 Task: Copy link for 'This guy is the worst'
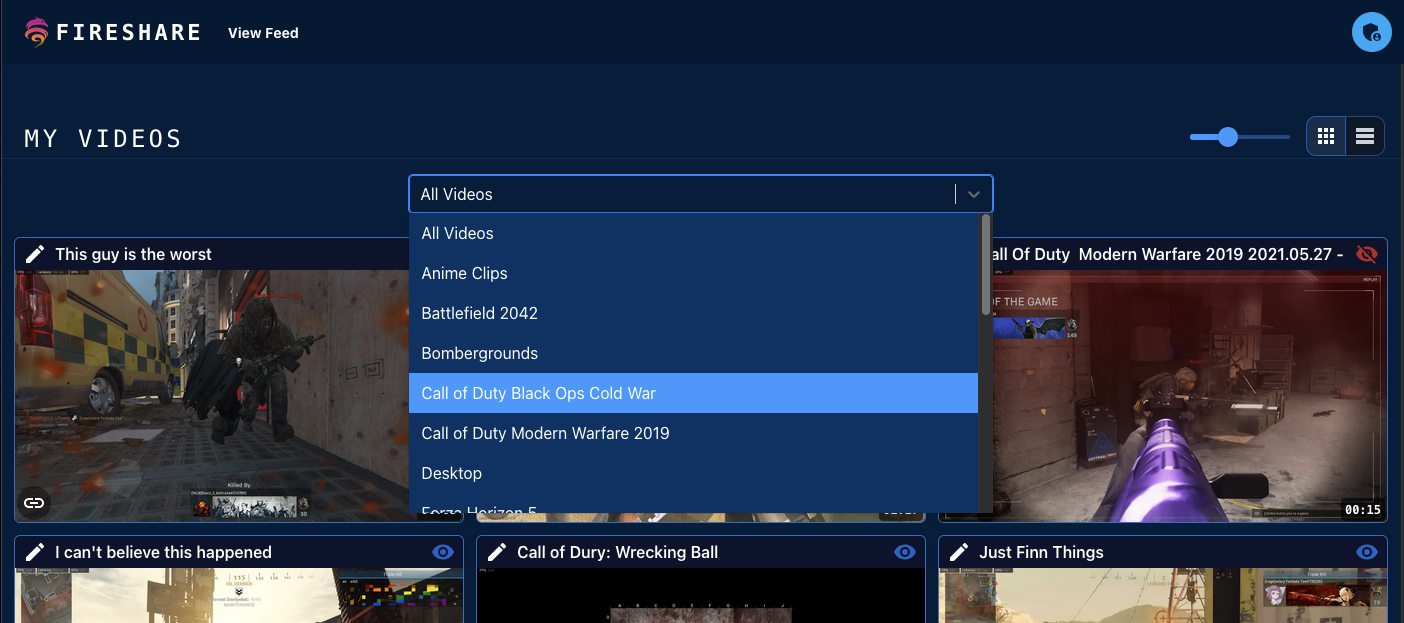[34, 502]
